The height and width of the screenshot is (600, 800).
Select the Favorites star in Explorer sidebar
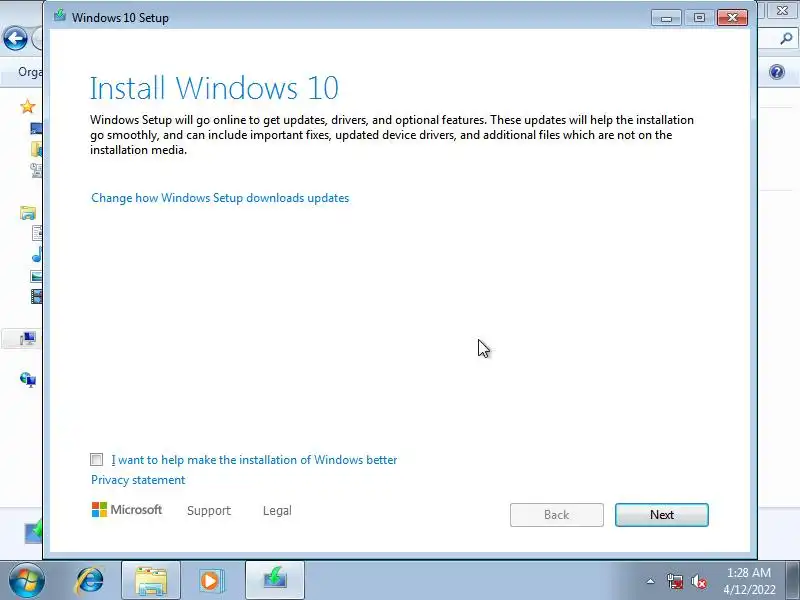tap(28, 107)
